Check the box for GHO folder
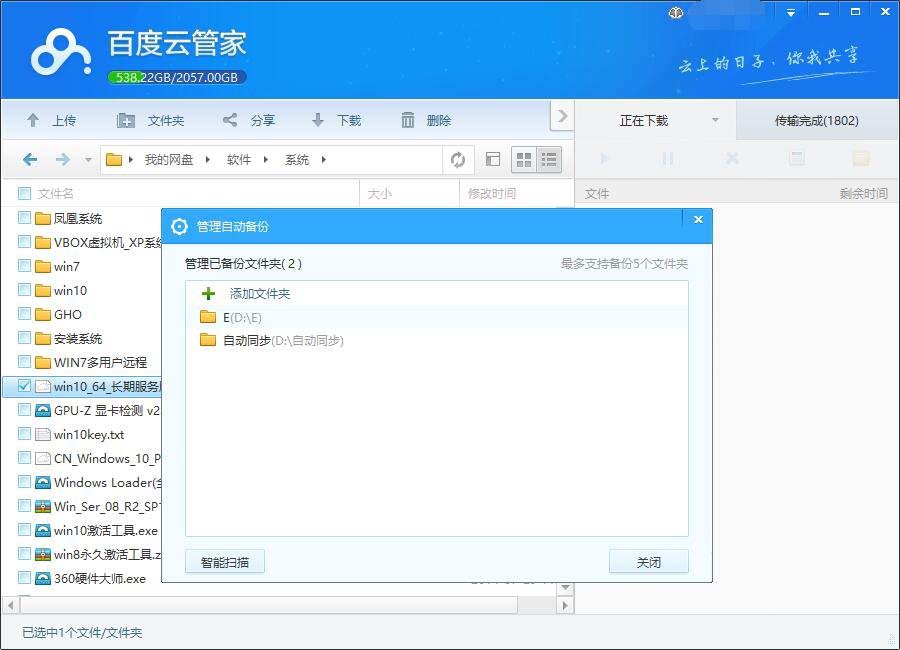Viewport: 900px width, 650px height. 24,314
